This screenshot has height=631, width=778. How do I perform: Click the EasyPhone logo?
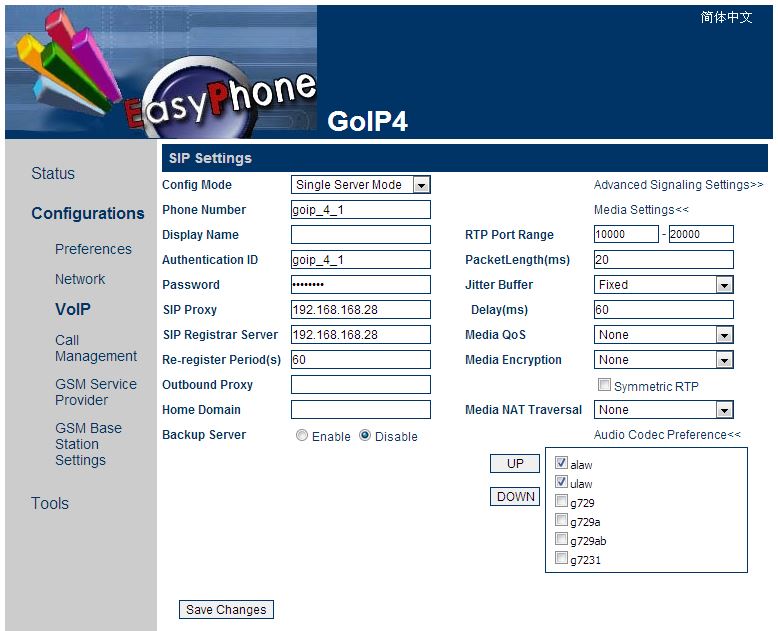(x=161, y=72)
